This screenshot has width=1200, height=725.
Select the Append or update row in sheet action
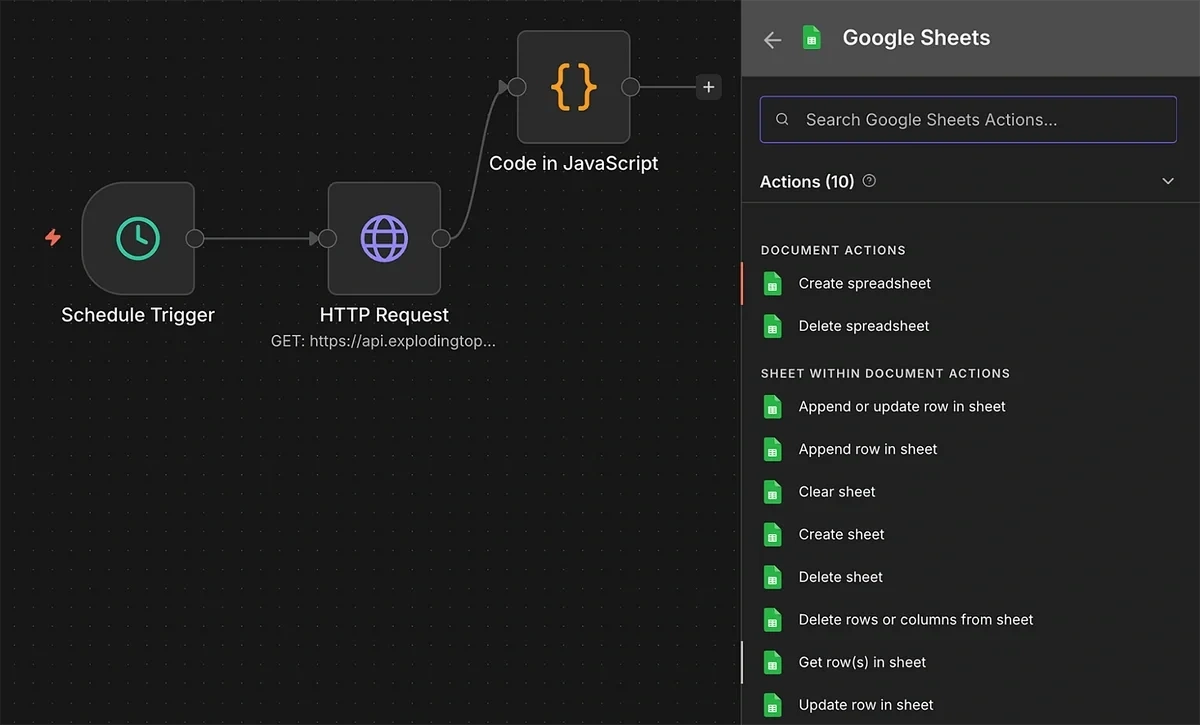click(x=901, y=407)
